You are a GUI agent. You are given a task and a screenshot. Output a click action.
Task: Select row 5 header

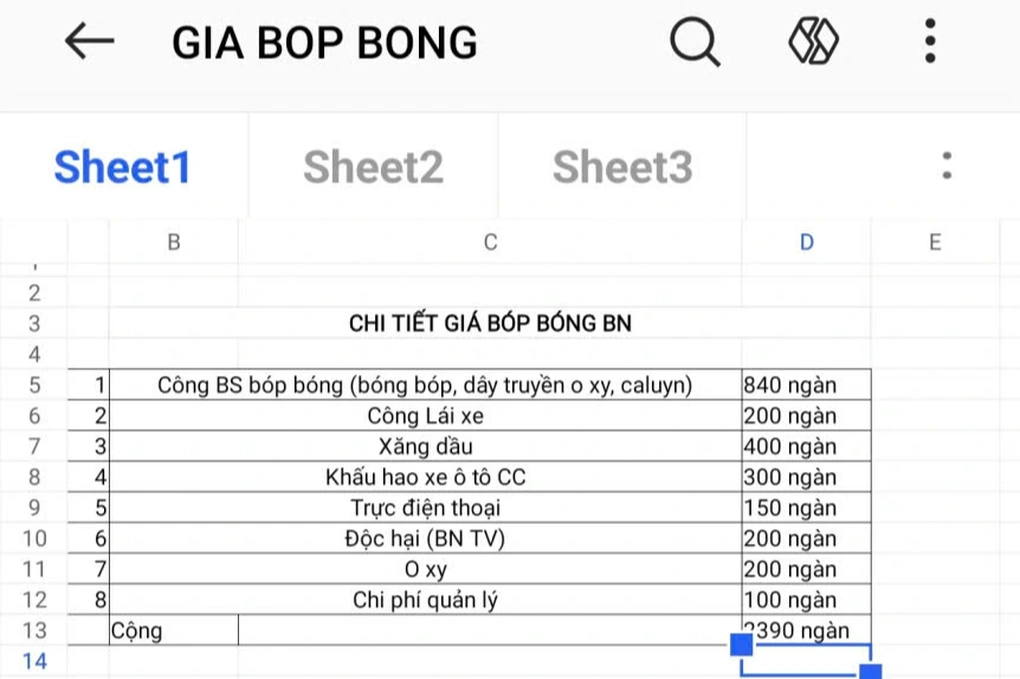tap(34, 385)
